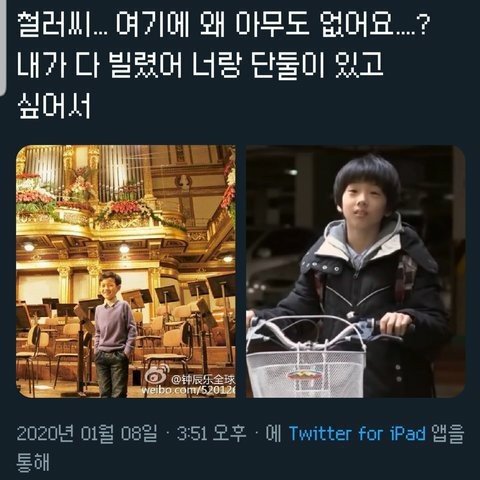Click the red flowers on the balcony
Image resolution: width=480 pixels, height=480 pixels.
125,207
